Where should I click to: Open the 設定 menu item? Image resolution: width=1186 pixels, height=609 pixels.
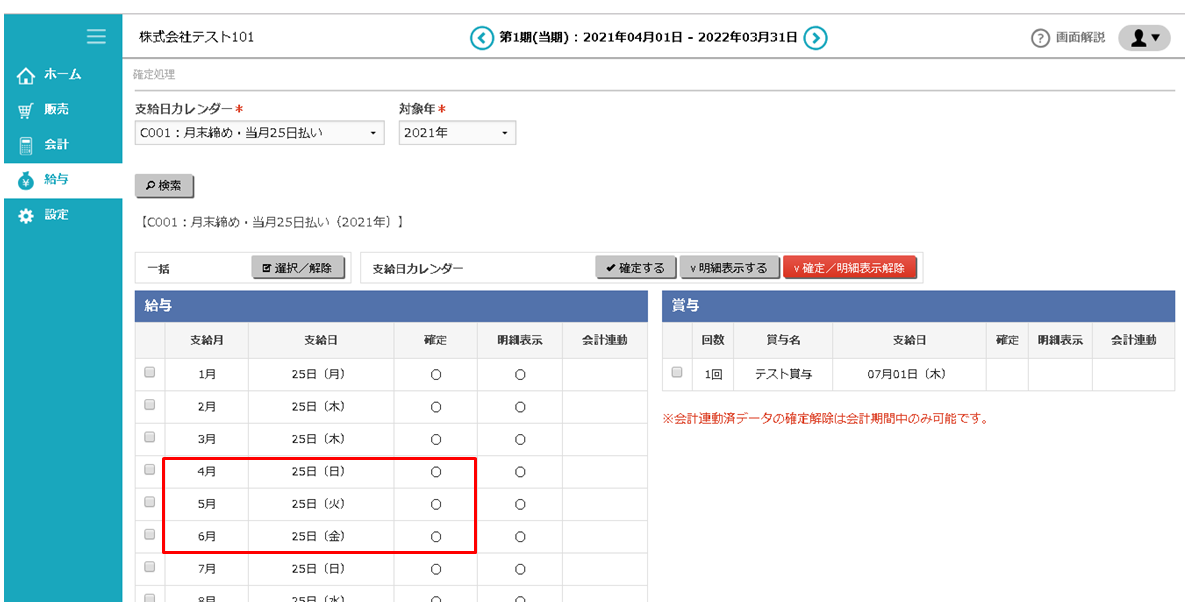point(57,215)
